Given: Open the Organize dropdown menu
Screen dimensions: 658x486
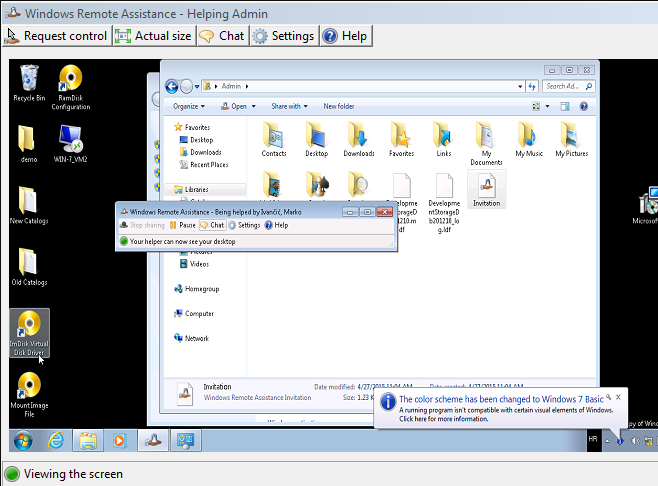Looking at the screenshot, I should point(189,107).
